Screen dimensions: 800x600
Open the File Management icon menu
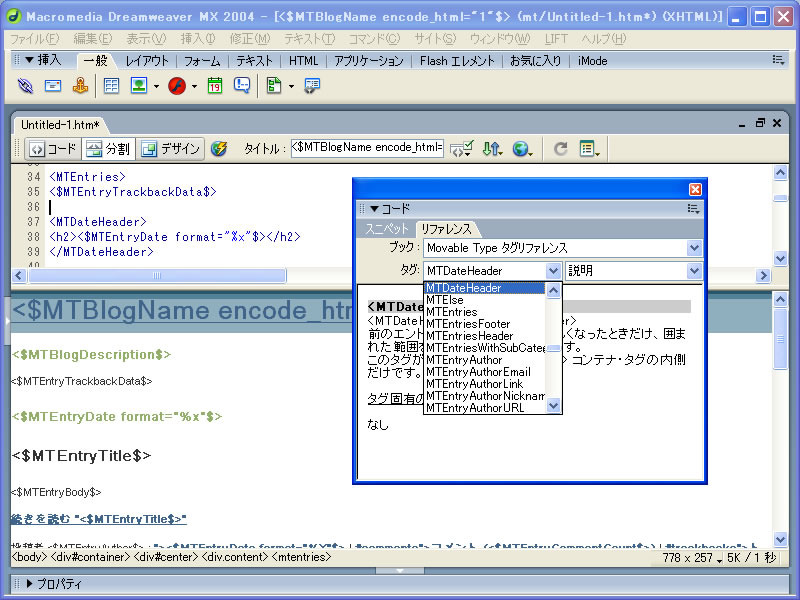pos(492,148)
